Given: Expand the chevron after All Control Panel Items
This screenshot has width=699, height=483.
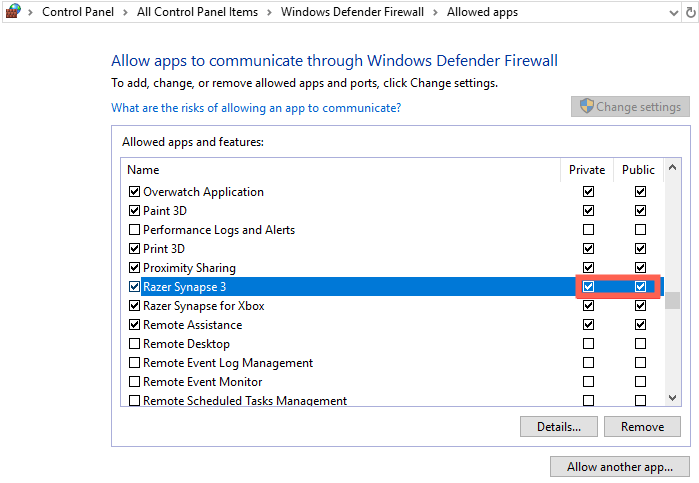Looking at the screenshot, I should point(269,12).
